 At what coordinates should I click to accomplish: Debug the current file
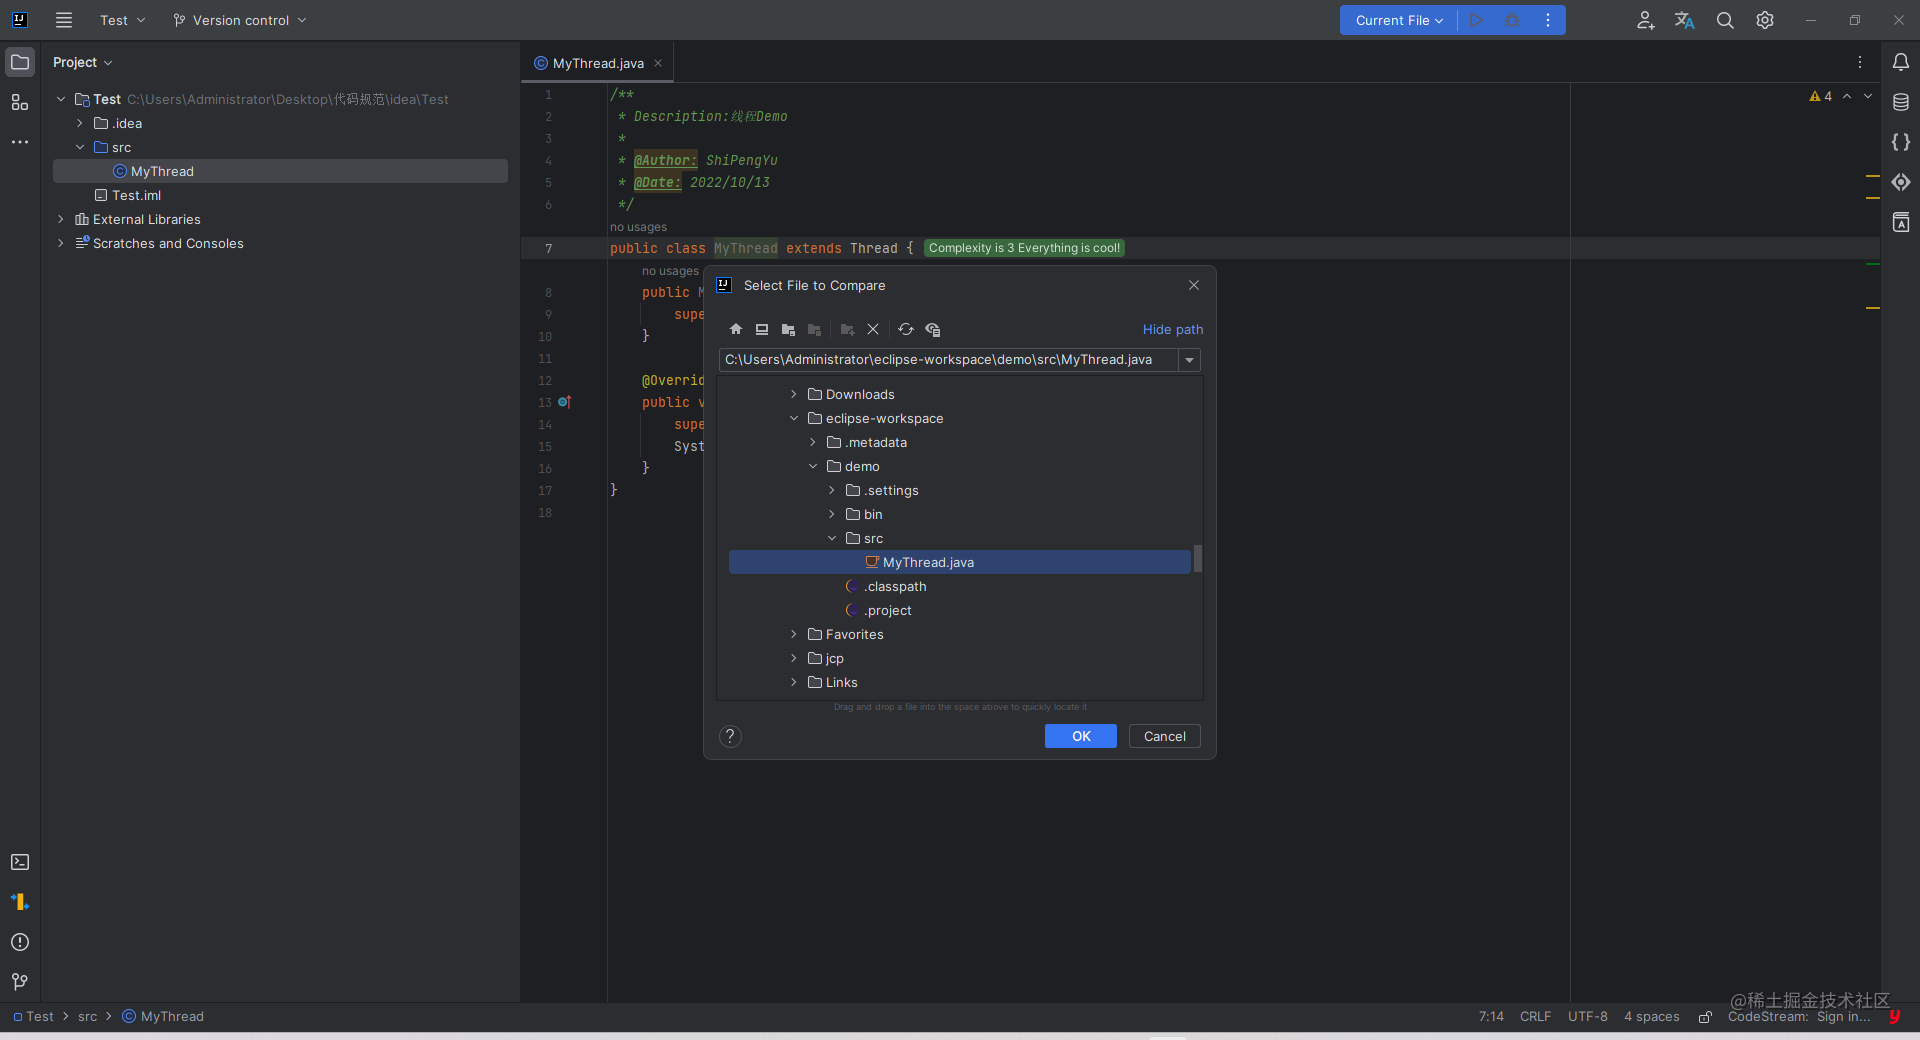click(x=1512, y=20)
